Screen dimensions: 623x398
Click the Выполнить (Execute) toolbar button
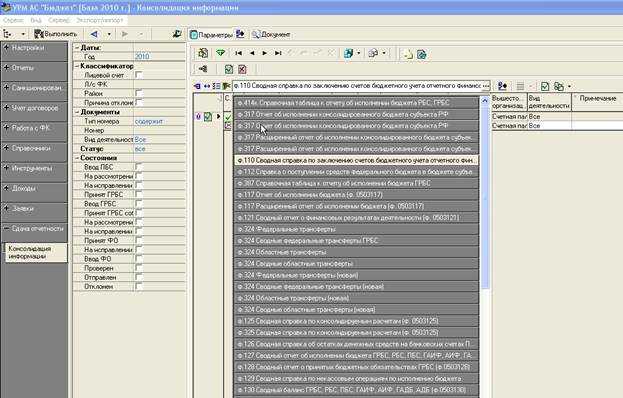click(x=56, y=34)
